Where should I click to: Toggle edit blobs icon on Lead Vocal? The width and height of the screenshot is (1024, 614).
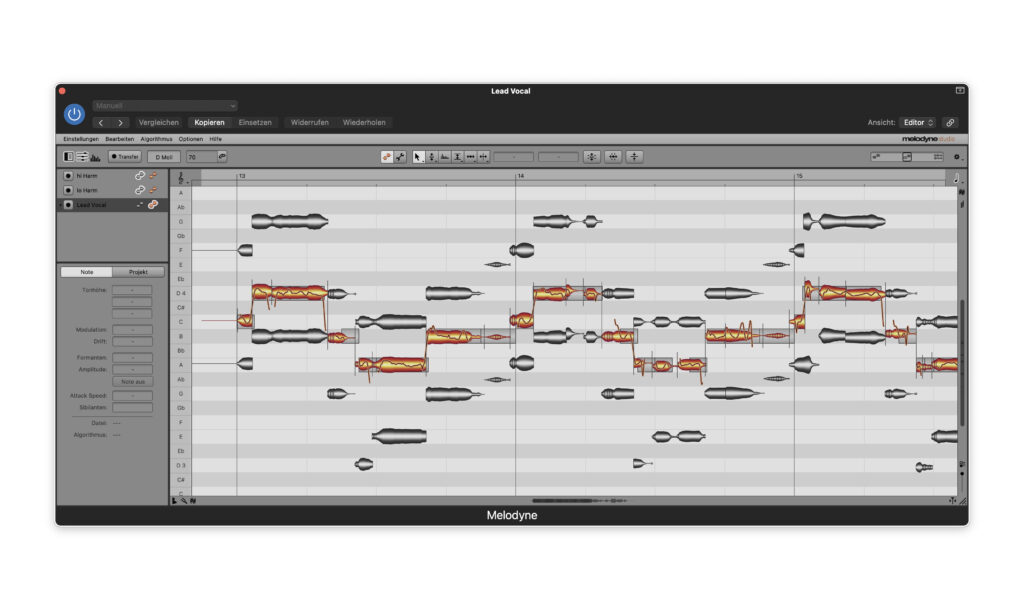153,205
